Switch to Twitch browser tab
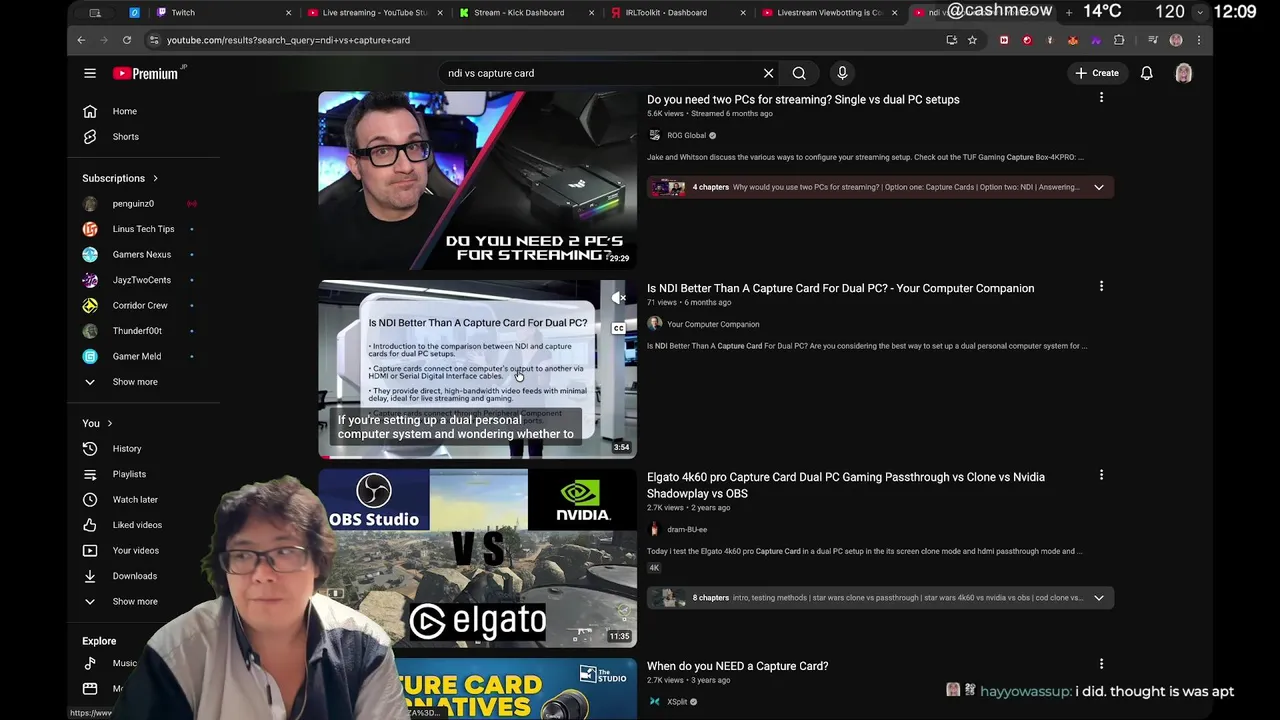 (x=222, y=12)
